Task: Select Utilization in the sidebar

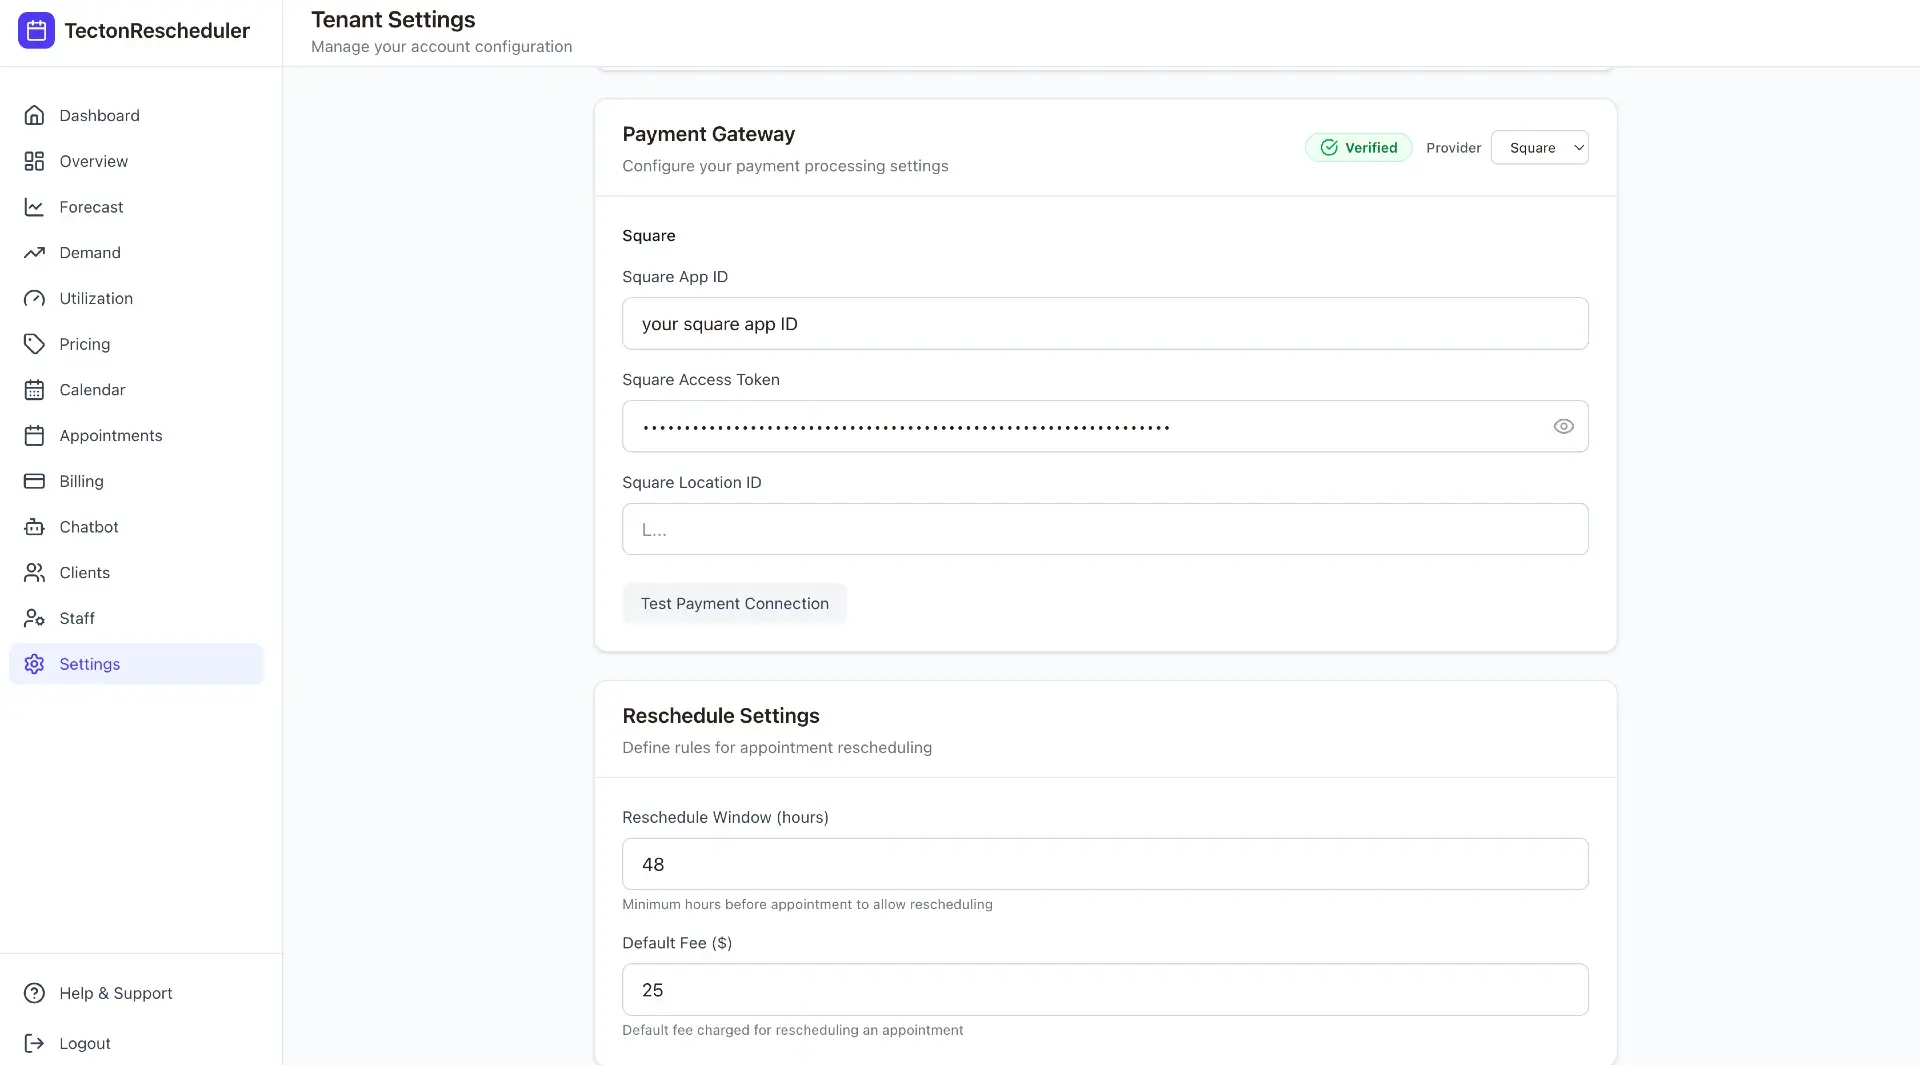Action: [136, 298]
